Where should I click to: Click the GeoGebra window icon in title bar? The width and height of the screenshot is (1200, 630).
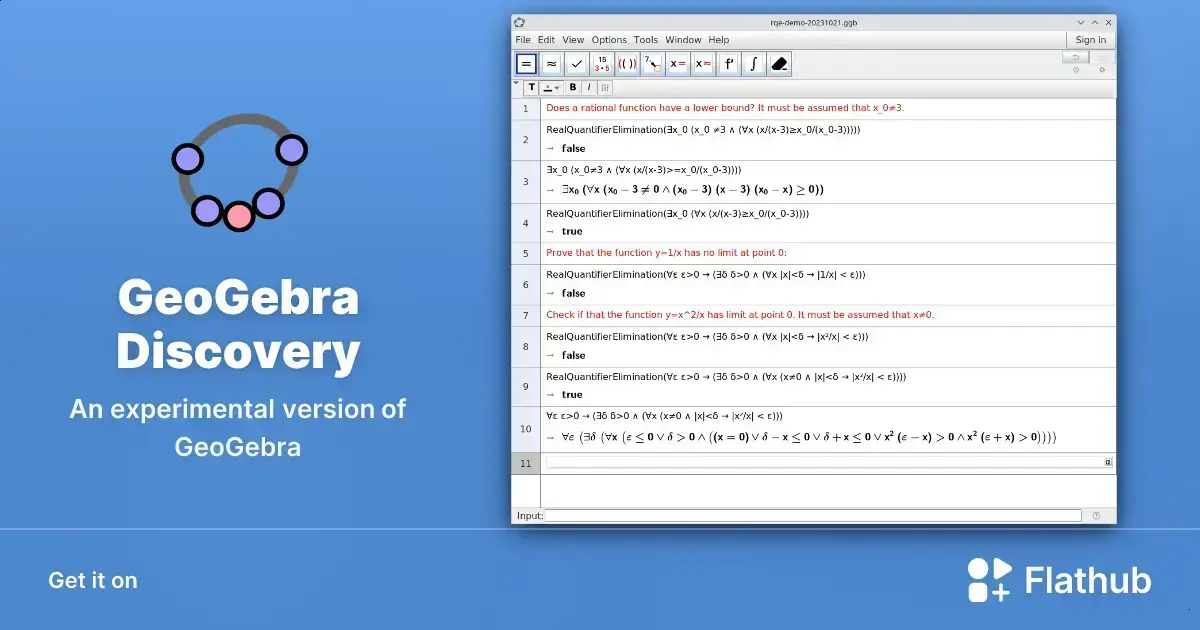click(x=520, y=21)
